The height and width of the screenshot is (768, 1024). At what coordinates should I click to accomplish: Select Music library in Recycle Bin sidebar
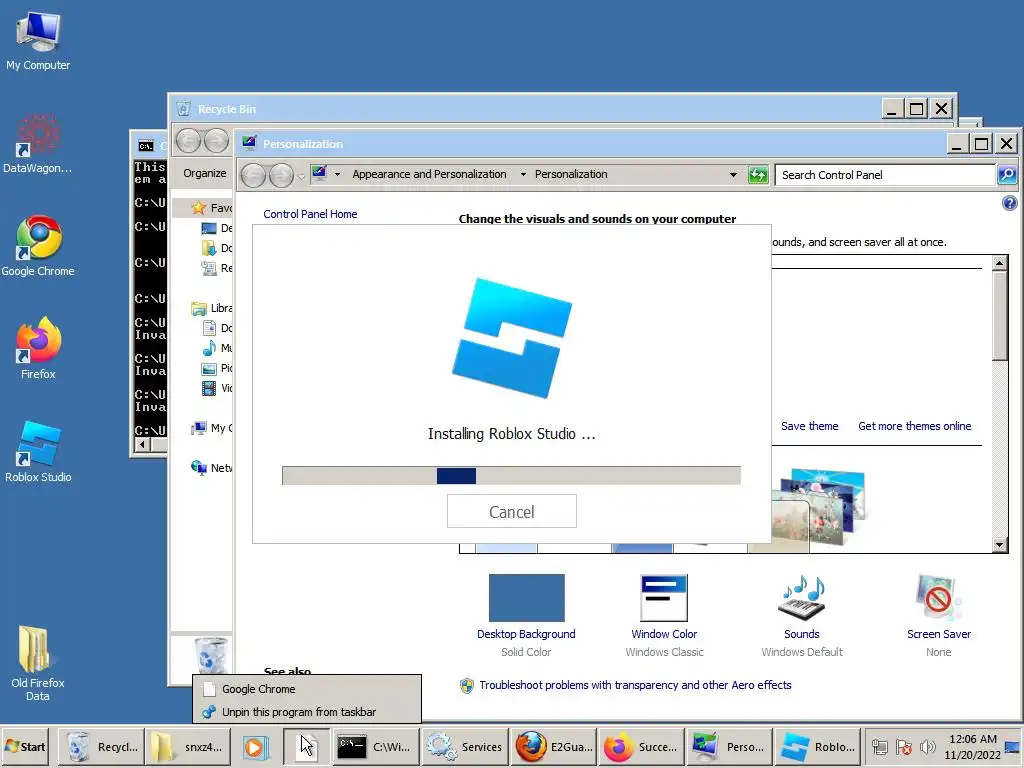pos(217,348)
